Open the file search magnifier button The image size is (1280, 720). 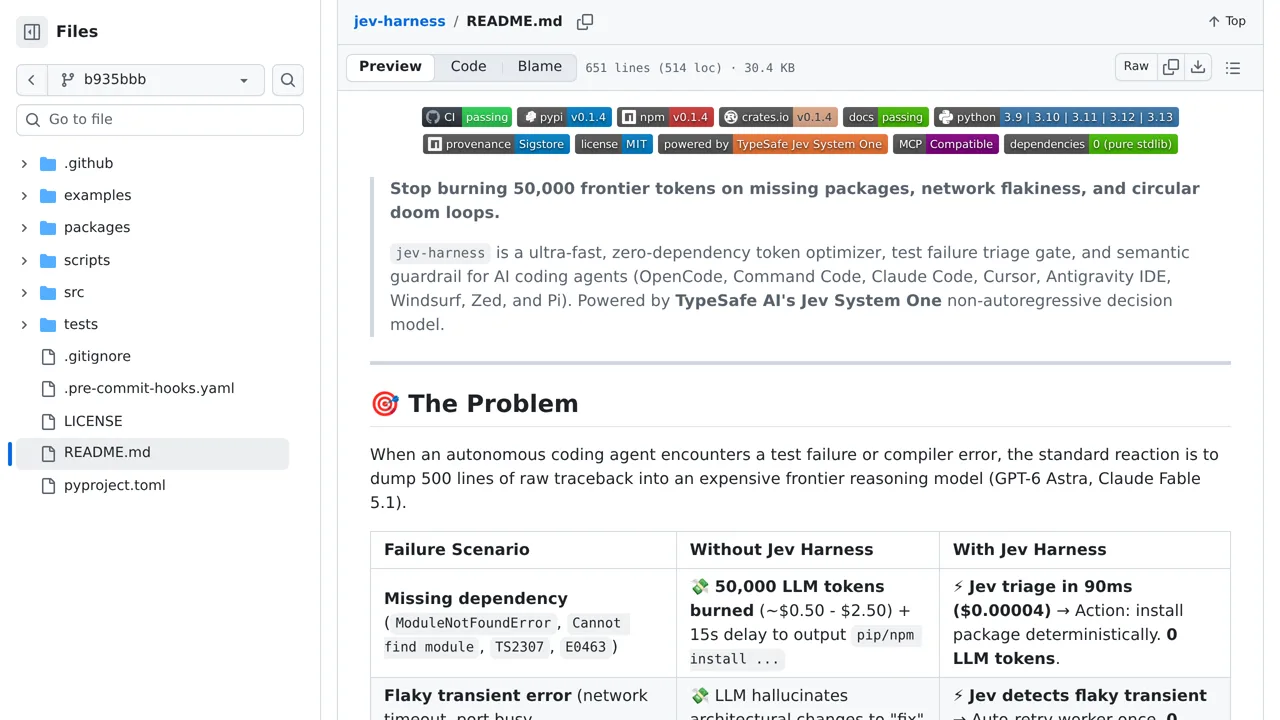[288, 80]
